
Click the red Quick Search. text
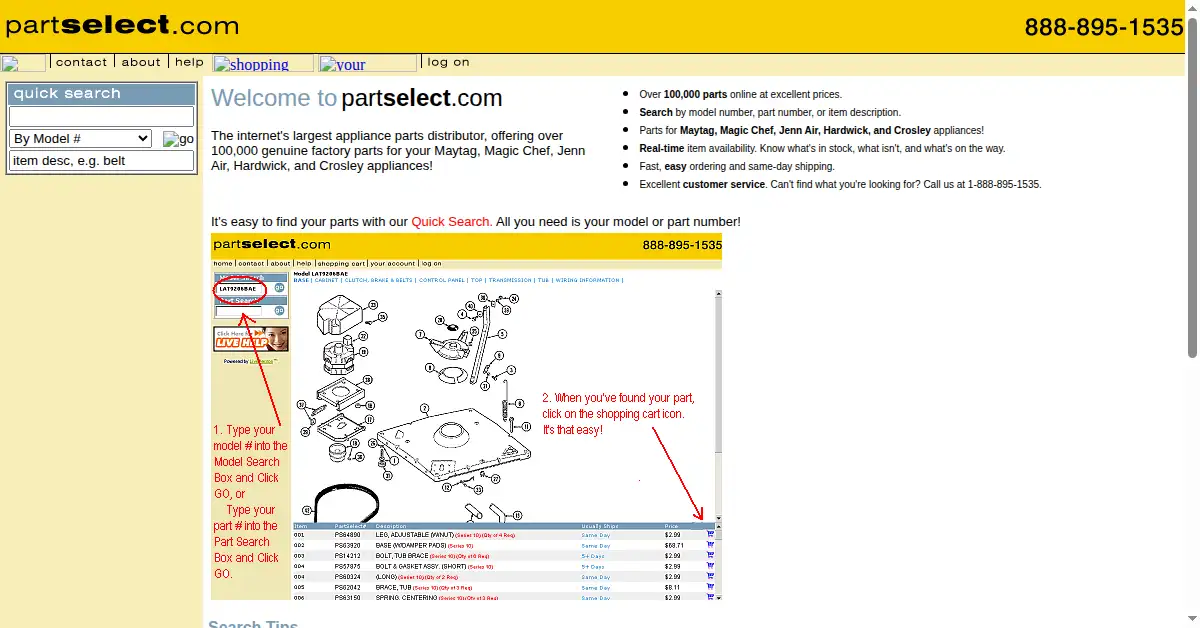[452, 222]
